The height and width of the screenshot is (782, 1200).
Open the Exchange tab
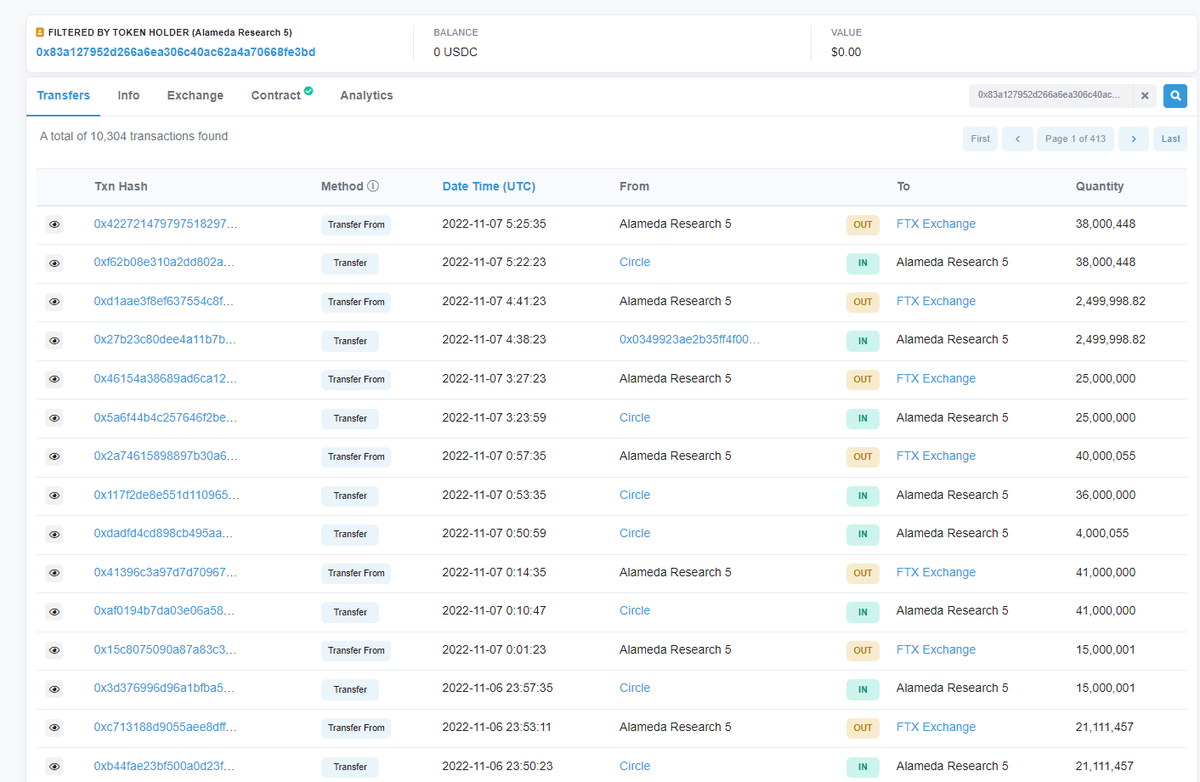coord(195,96)
